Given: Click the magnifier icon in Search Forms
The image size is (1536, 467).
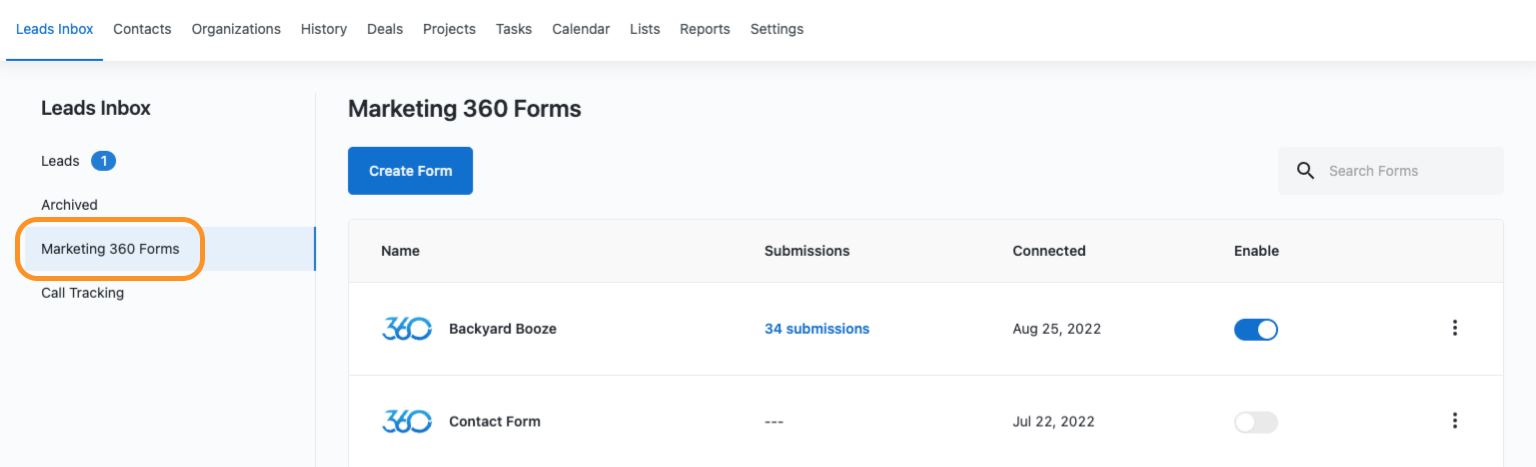Looking at the screenshot, I should tap(1305, 171).
